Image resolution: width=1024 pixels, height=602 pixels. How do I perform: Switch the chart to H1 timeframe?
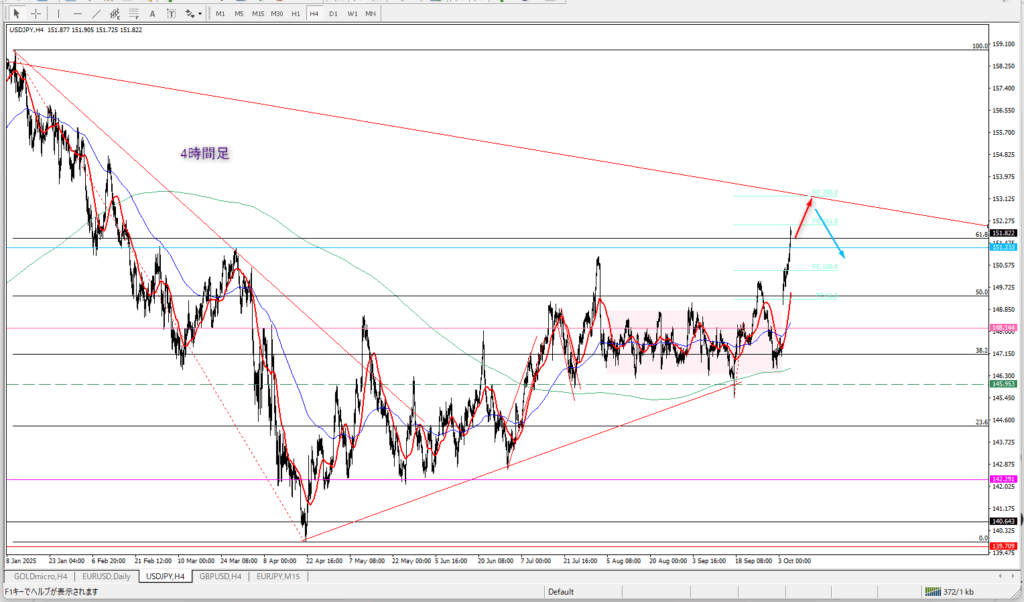point(296,13)
